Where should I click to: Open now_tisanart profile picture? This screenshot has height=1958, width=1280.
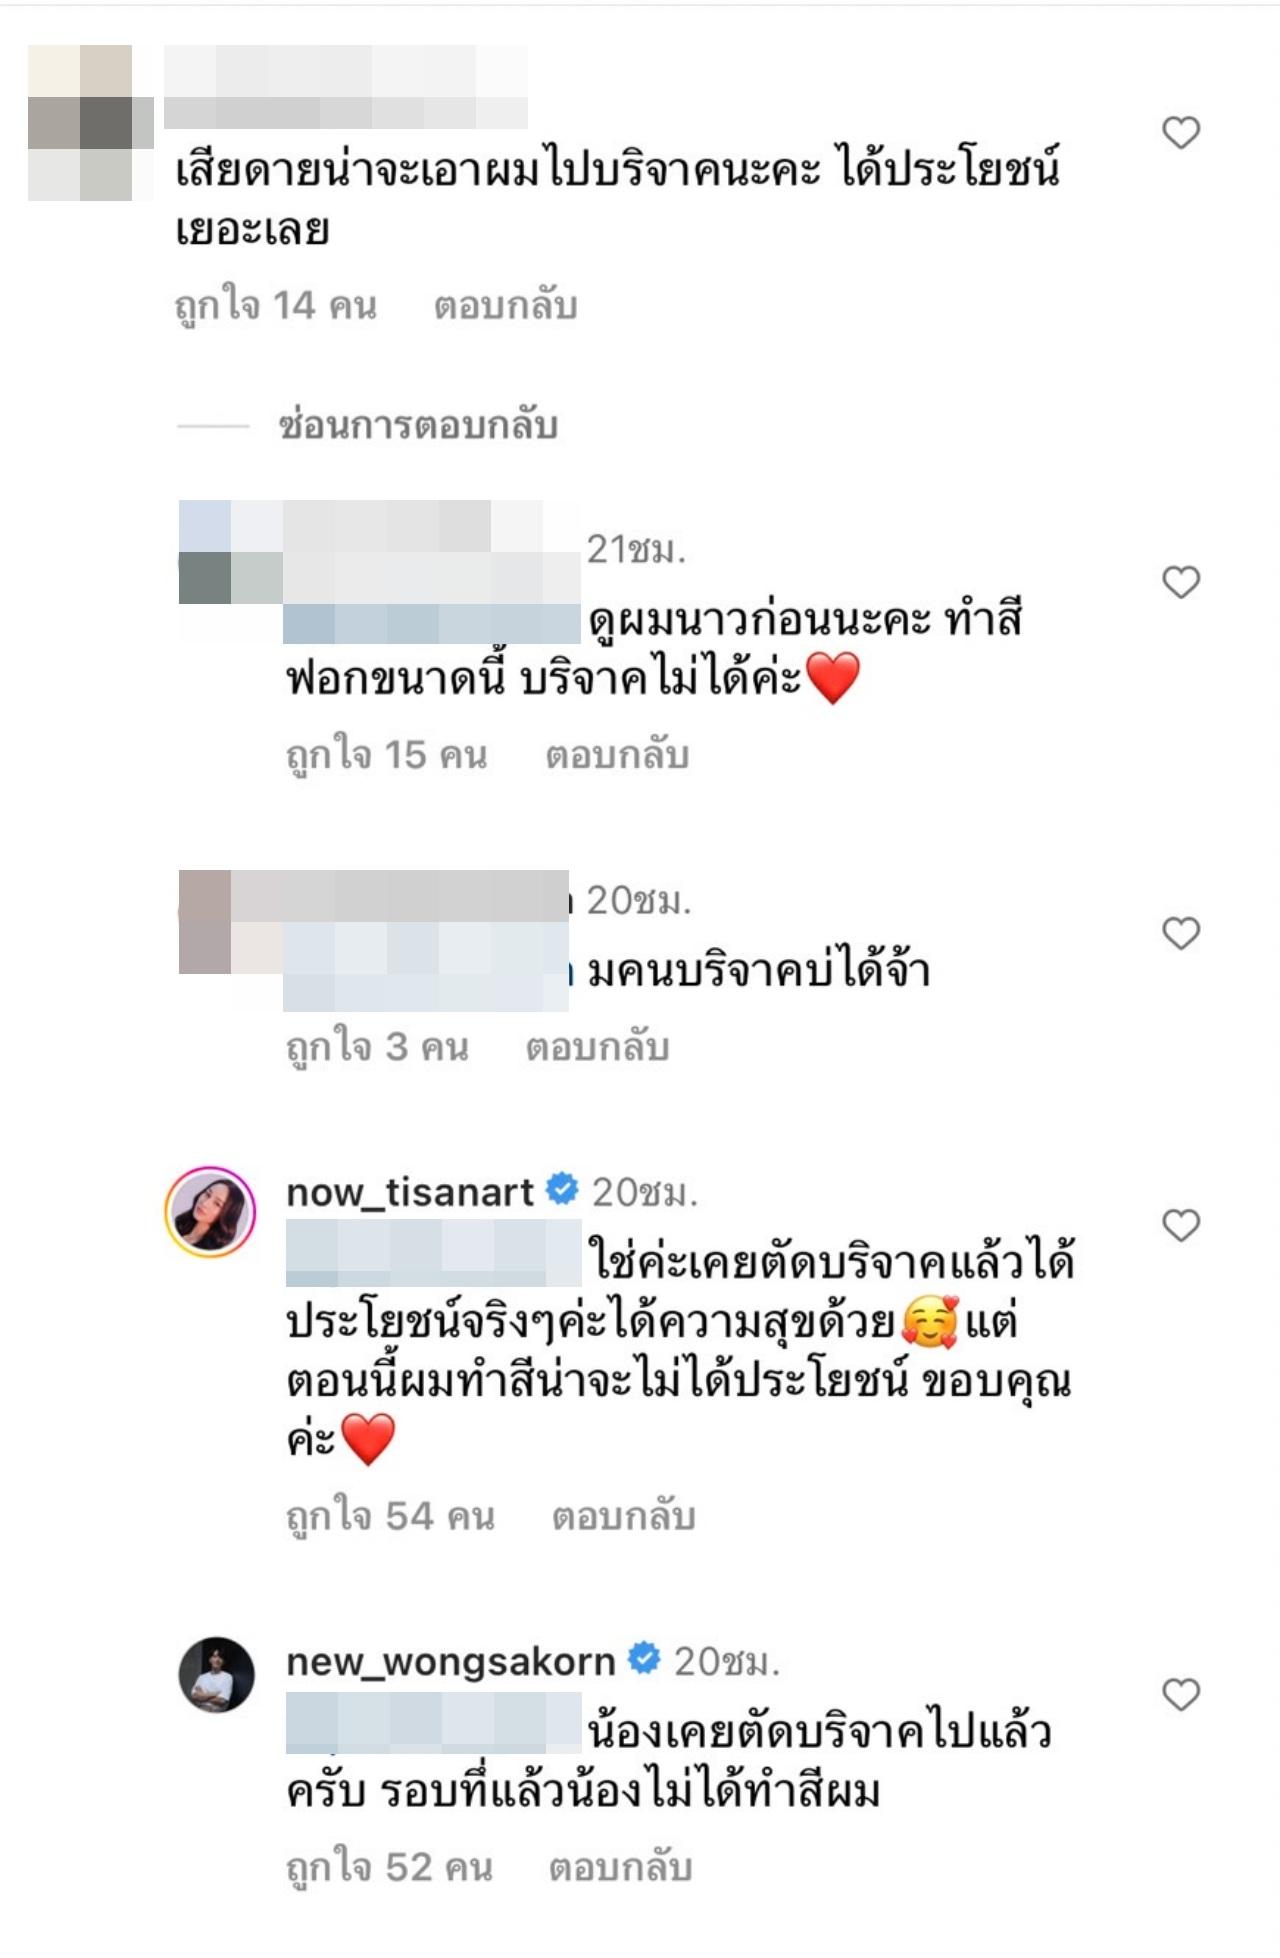210,1211
